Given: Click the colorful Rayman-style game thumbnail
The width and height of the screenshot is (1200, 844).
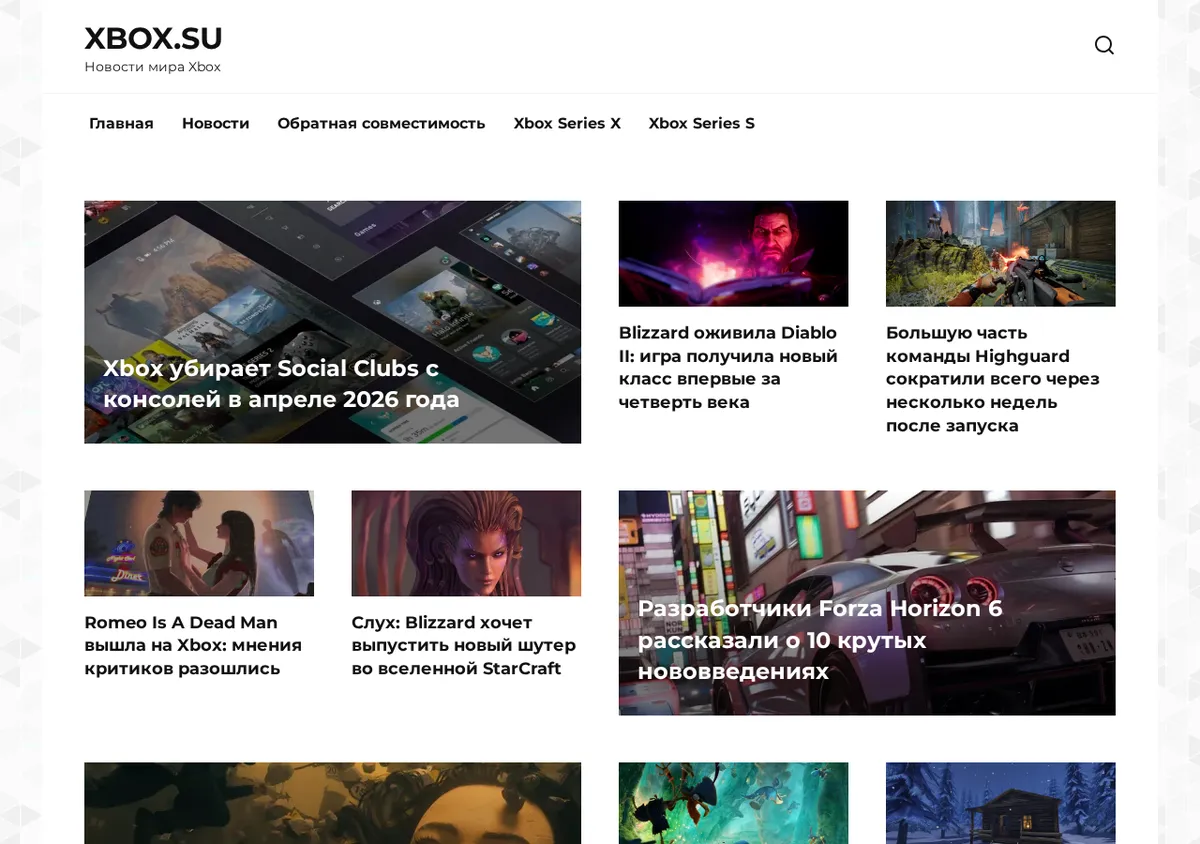Looking at the screenshot, I should (x=733, y=803).
